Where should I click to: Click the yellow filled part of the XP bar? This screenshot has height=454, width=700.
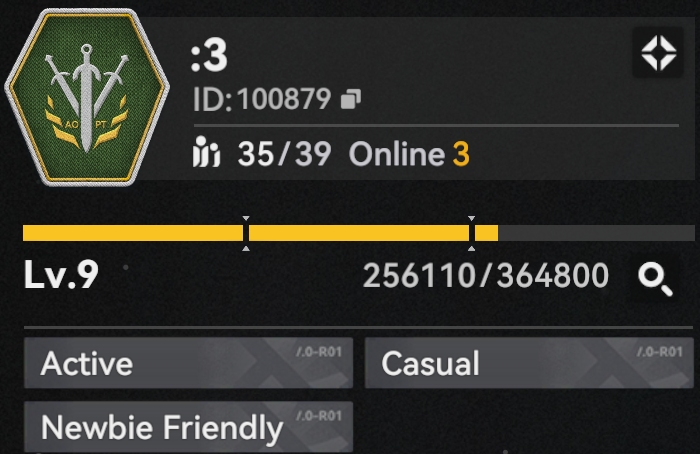[x=260, y=233]
